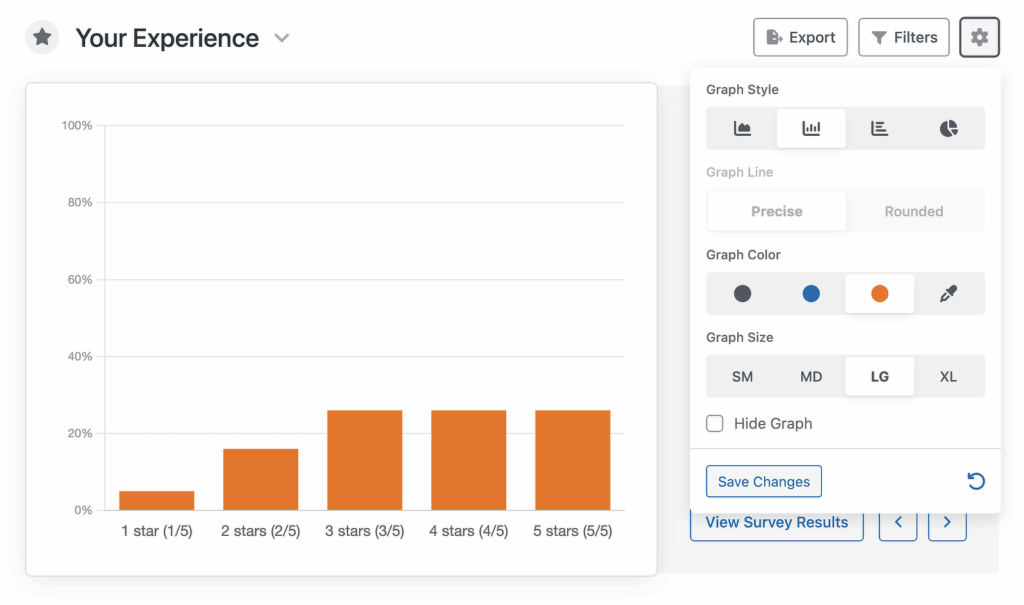The height and width of the screenshot is (605, 1024).
Task: Open the custom color eyedropper picker
Action: 948,293
